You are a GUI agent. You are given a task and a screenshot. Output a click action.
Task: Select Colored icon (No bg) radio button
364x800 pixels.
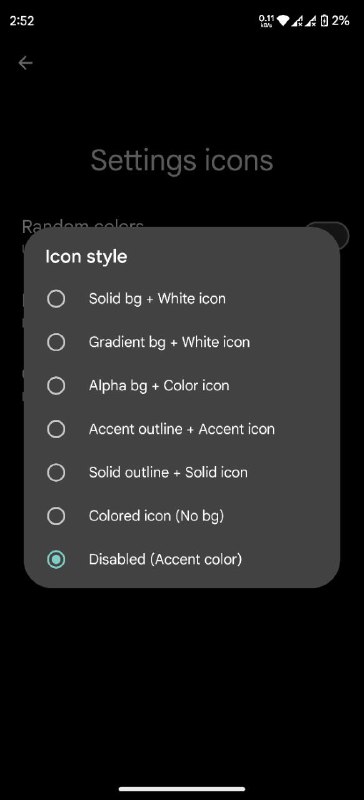coord(56,516)
